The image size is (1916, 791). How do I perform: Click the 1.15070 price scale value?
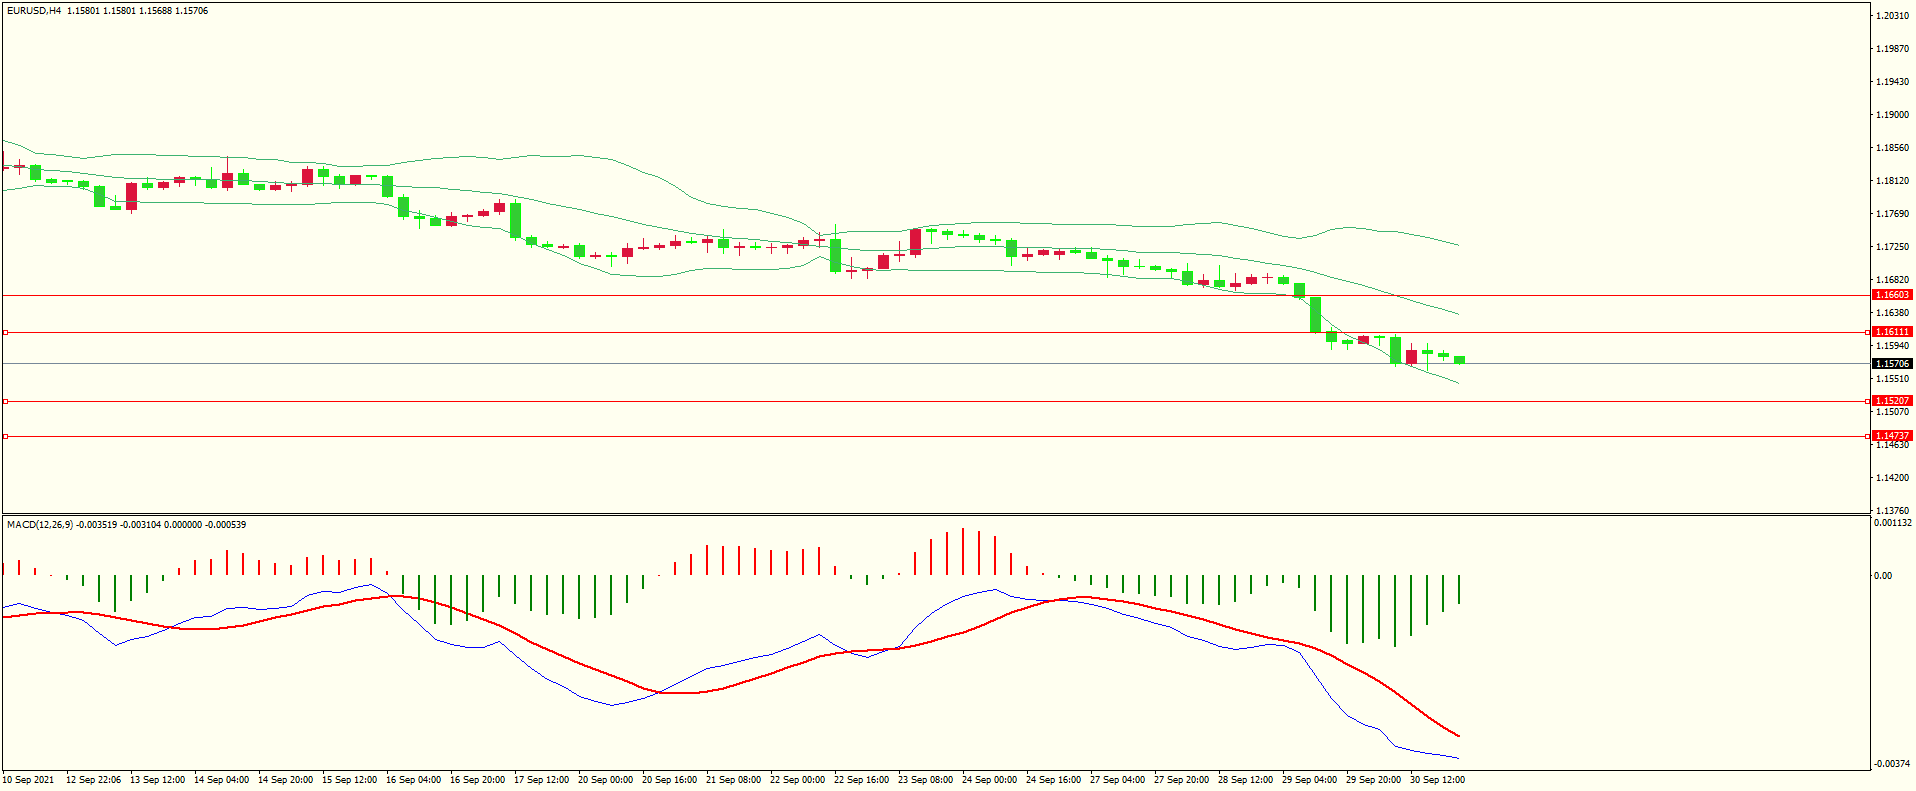pos(1893,412)
